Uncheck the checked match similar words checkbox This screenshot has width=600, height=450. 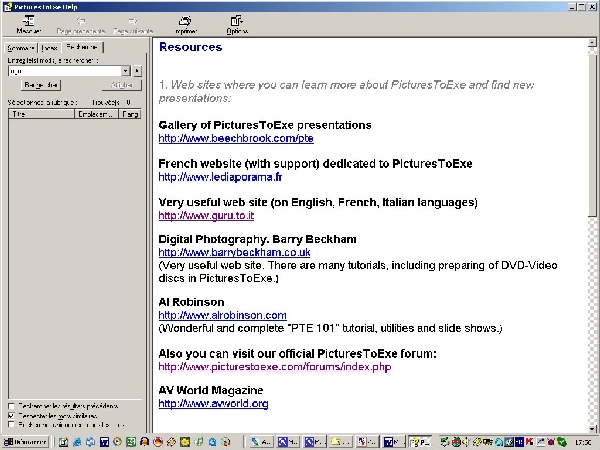point(11,416)
